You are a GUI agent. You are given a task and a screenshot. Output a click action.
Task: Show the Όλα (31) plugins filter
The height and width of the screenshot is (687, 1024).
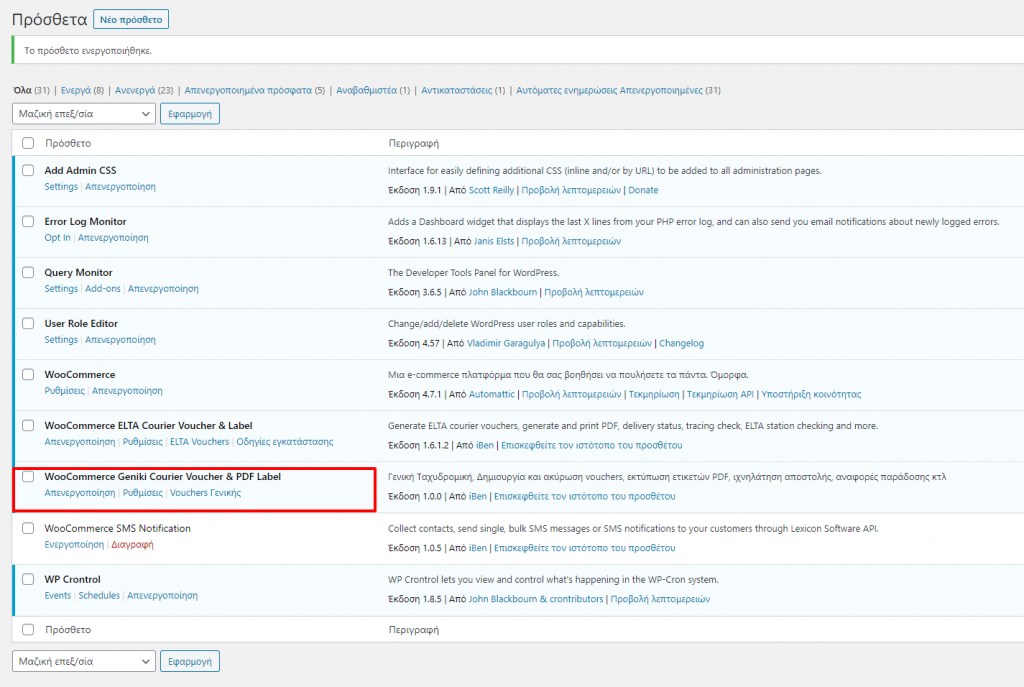click(31, 90)
